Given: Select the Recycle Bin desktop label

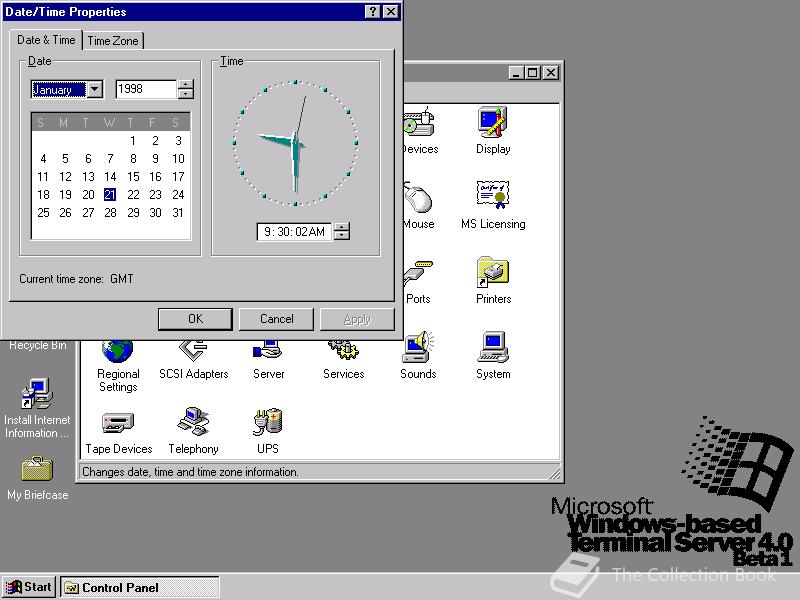Looking at the screenshot, I should [x=37, y=345].
